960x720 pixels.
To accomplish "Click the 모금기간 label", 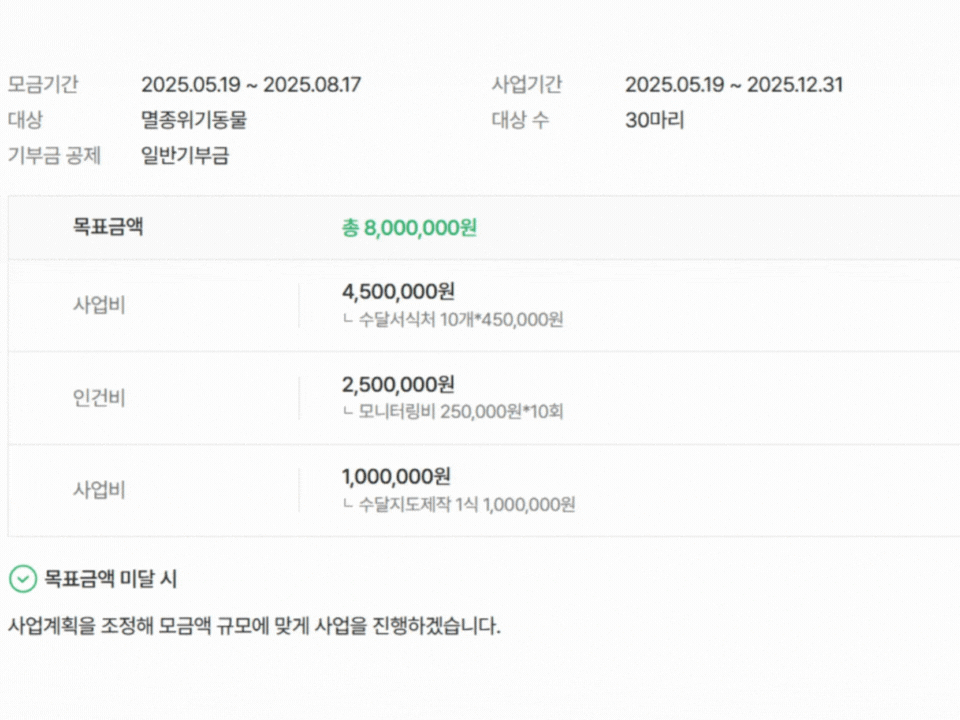I will (x=43, y=85).
